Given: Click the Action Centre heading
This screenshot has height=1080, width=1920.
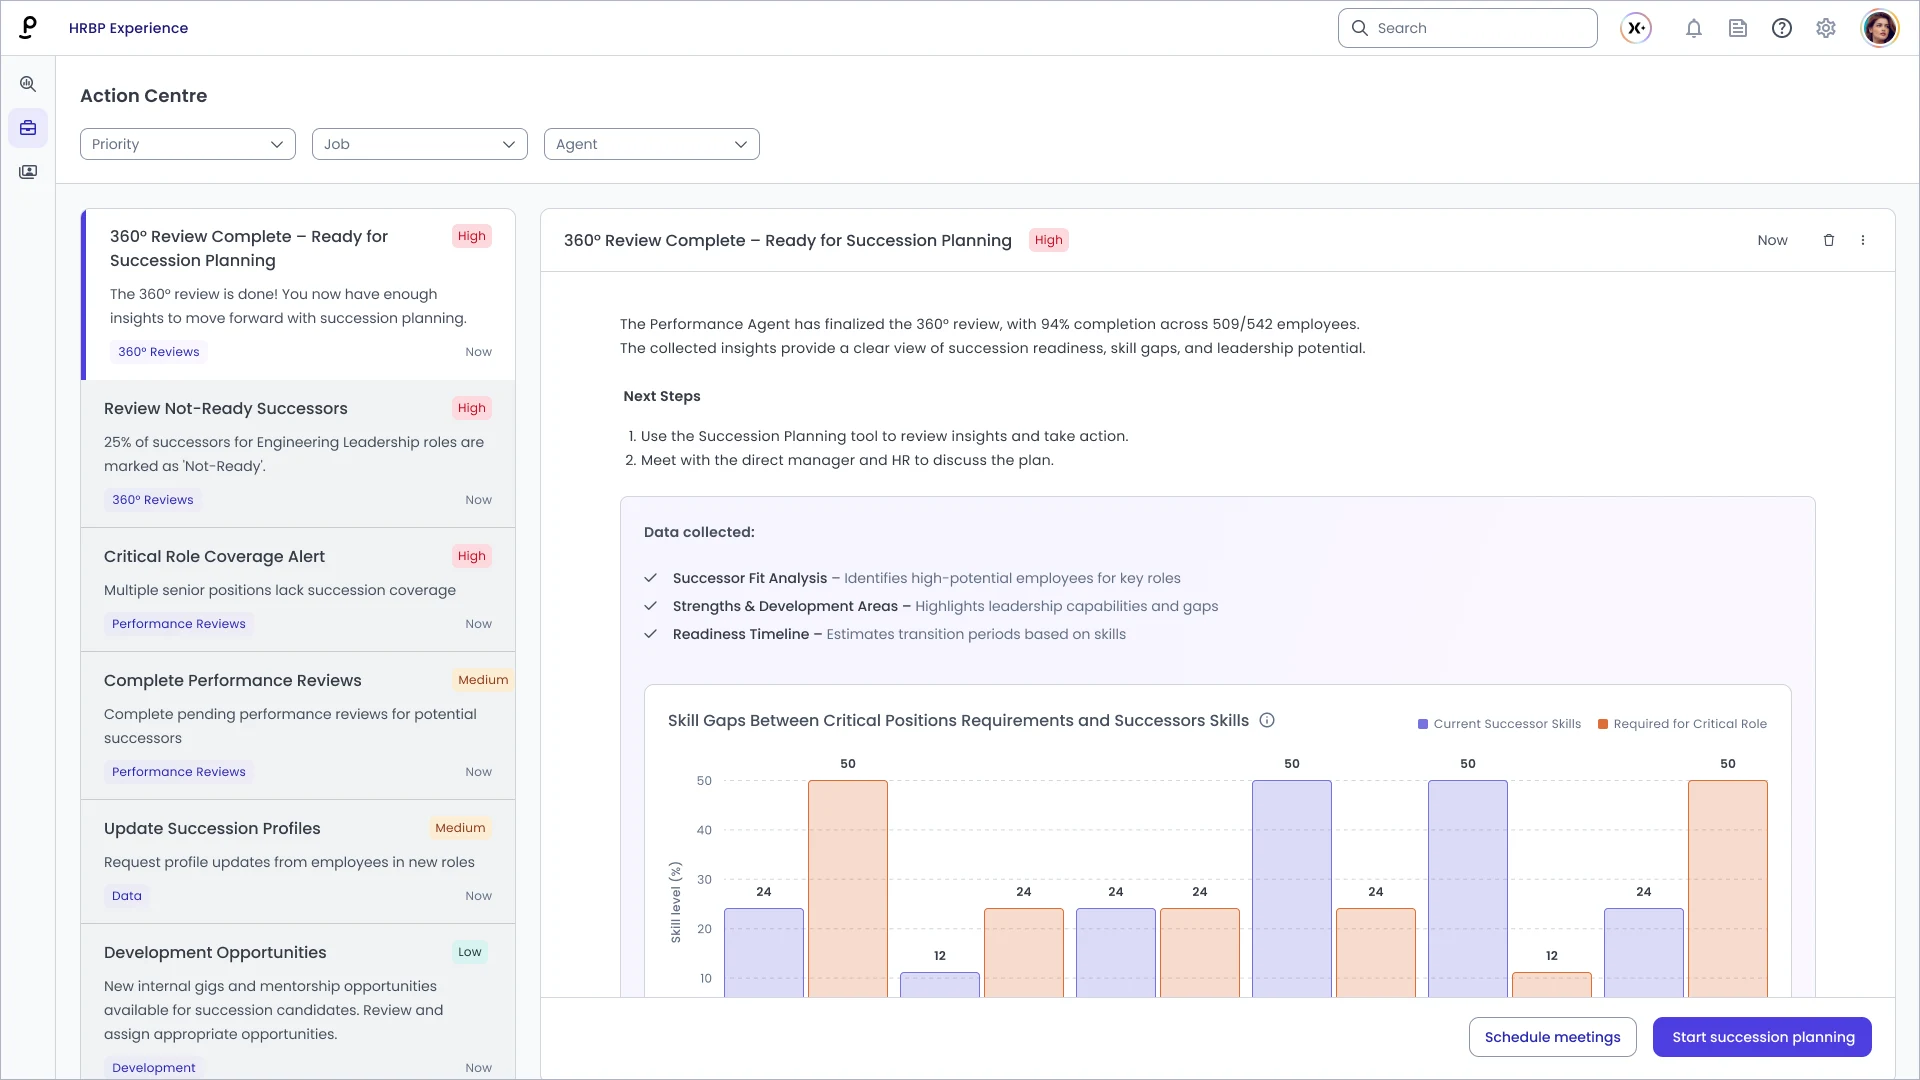Looking at the screenshot, I should tap(144, 96).
